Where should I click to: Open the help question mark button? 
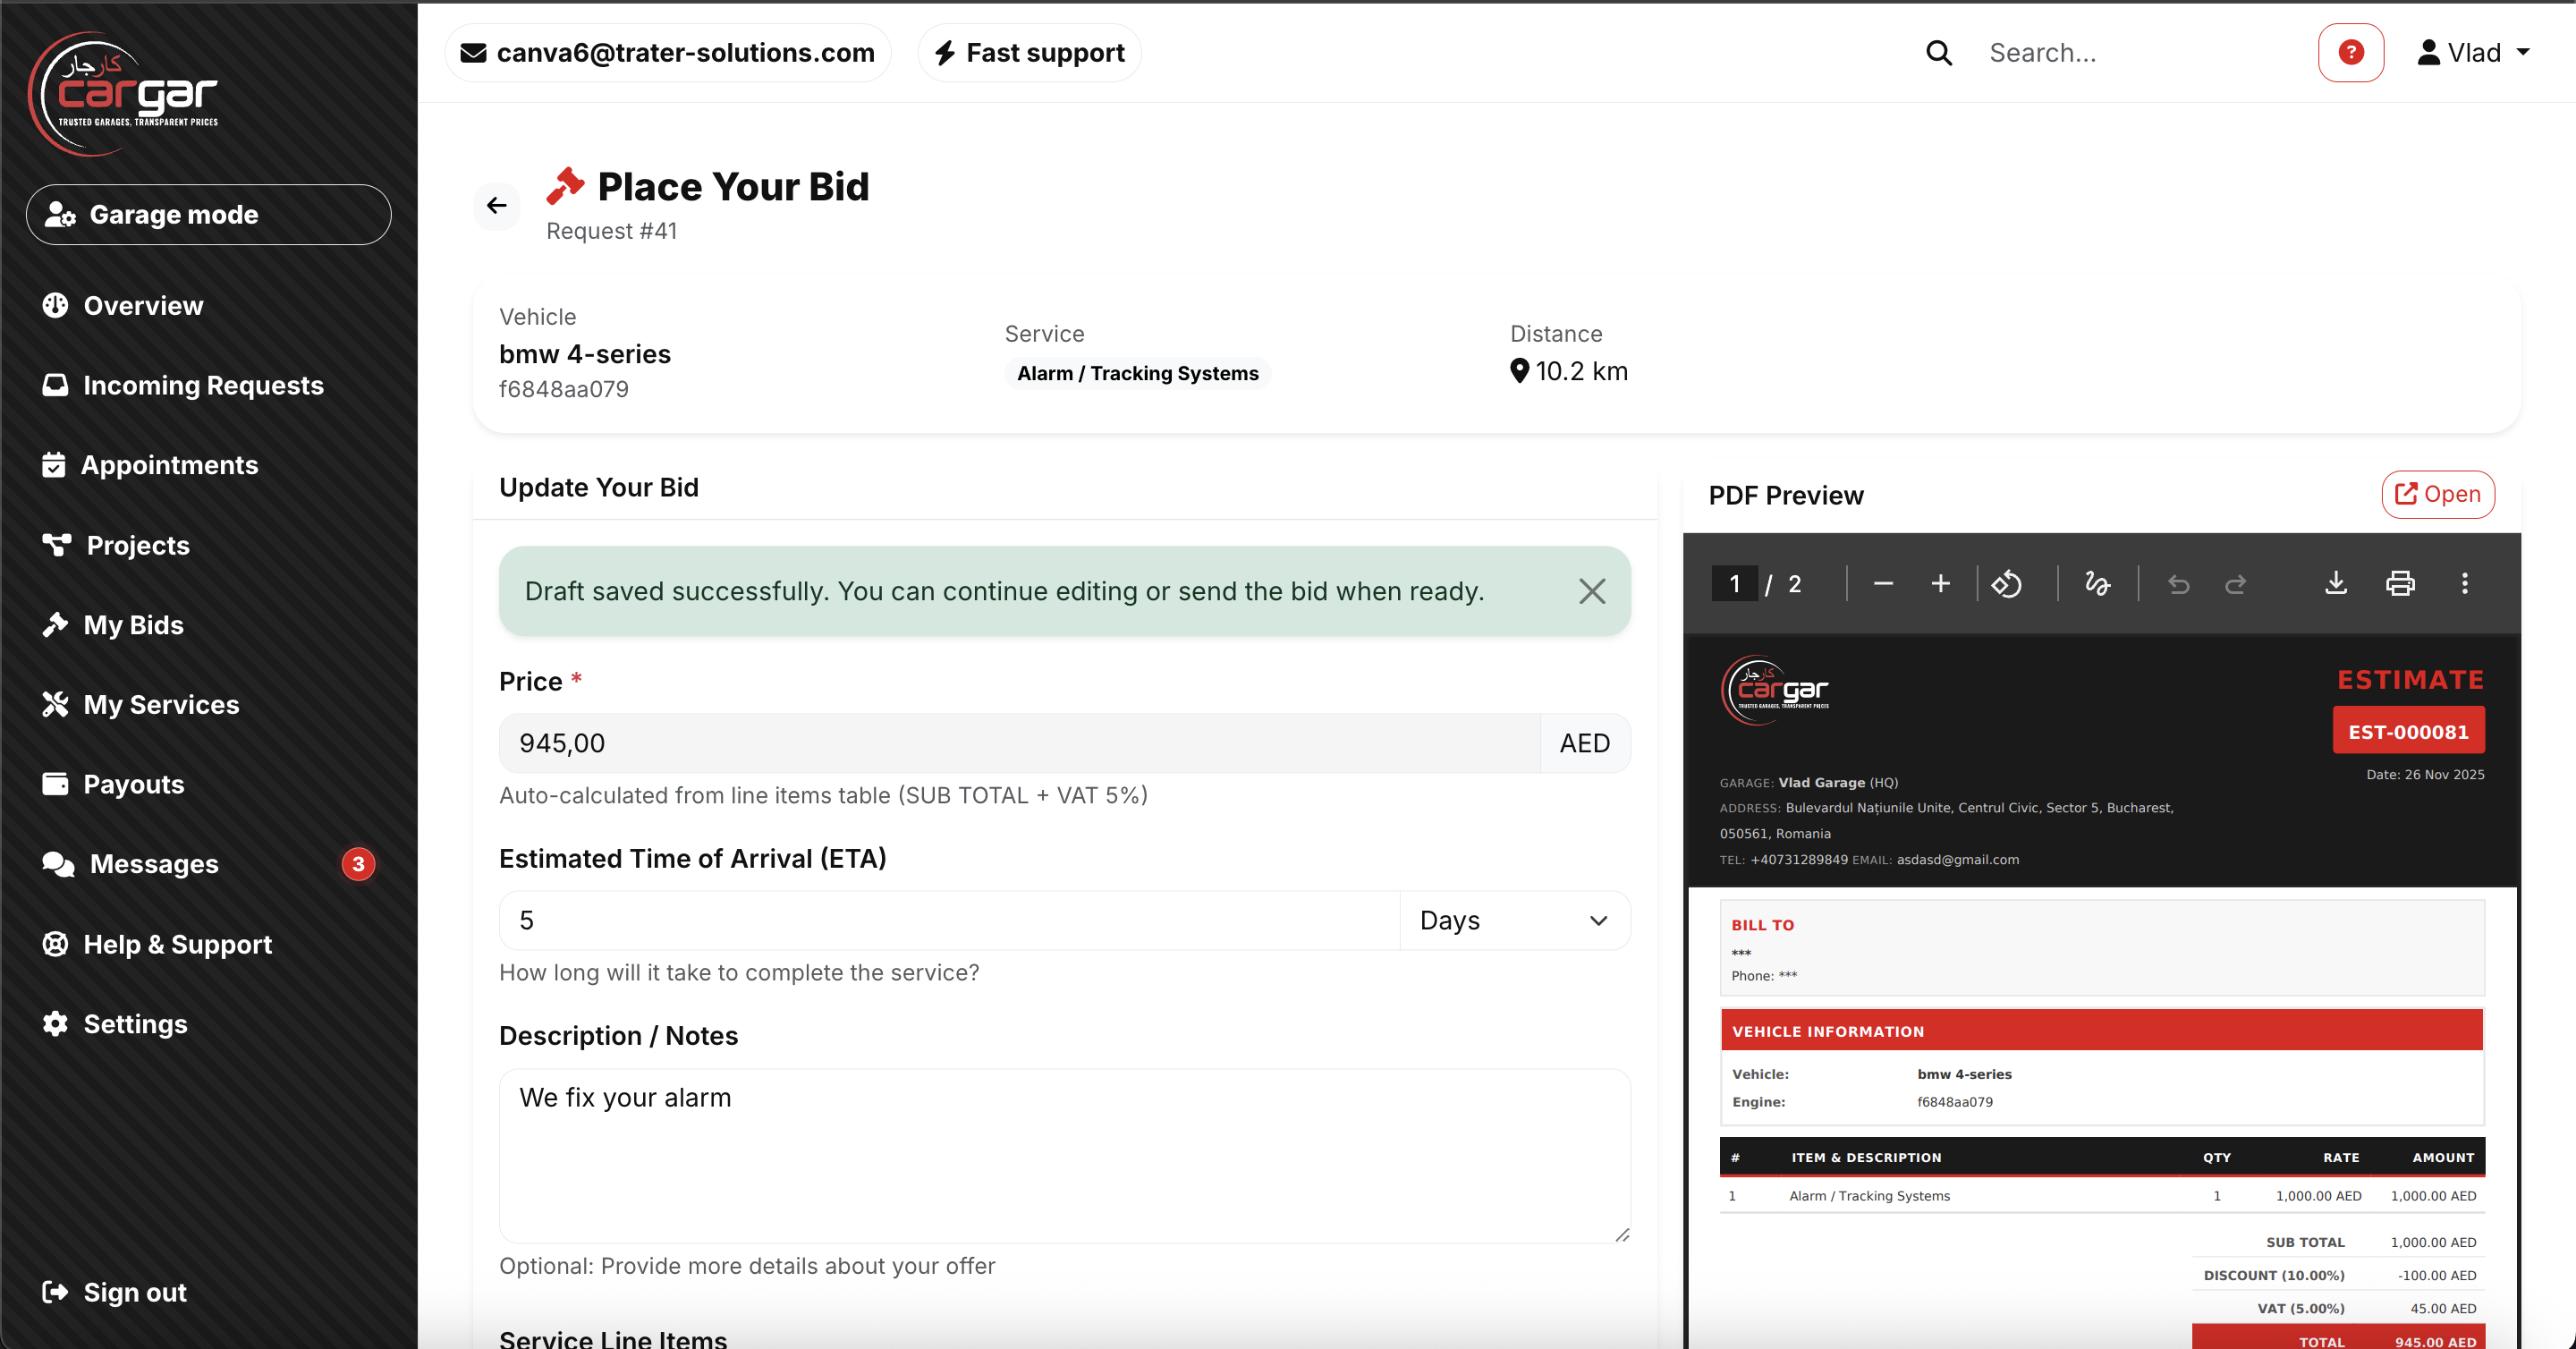[2351, 52]
